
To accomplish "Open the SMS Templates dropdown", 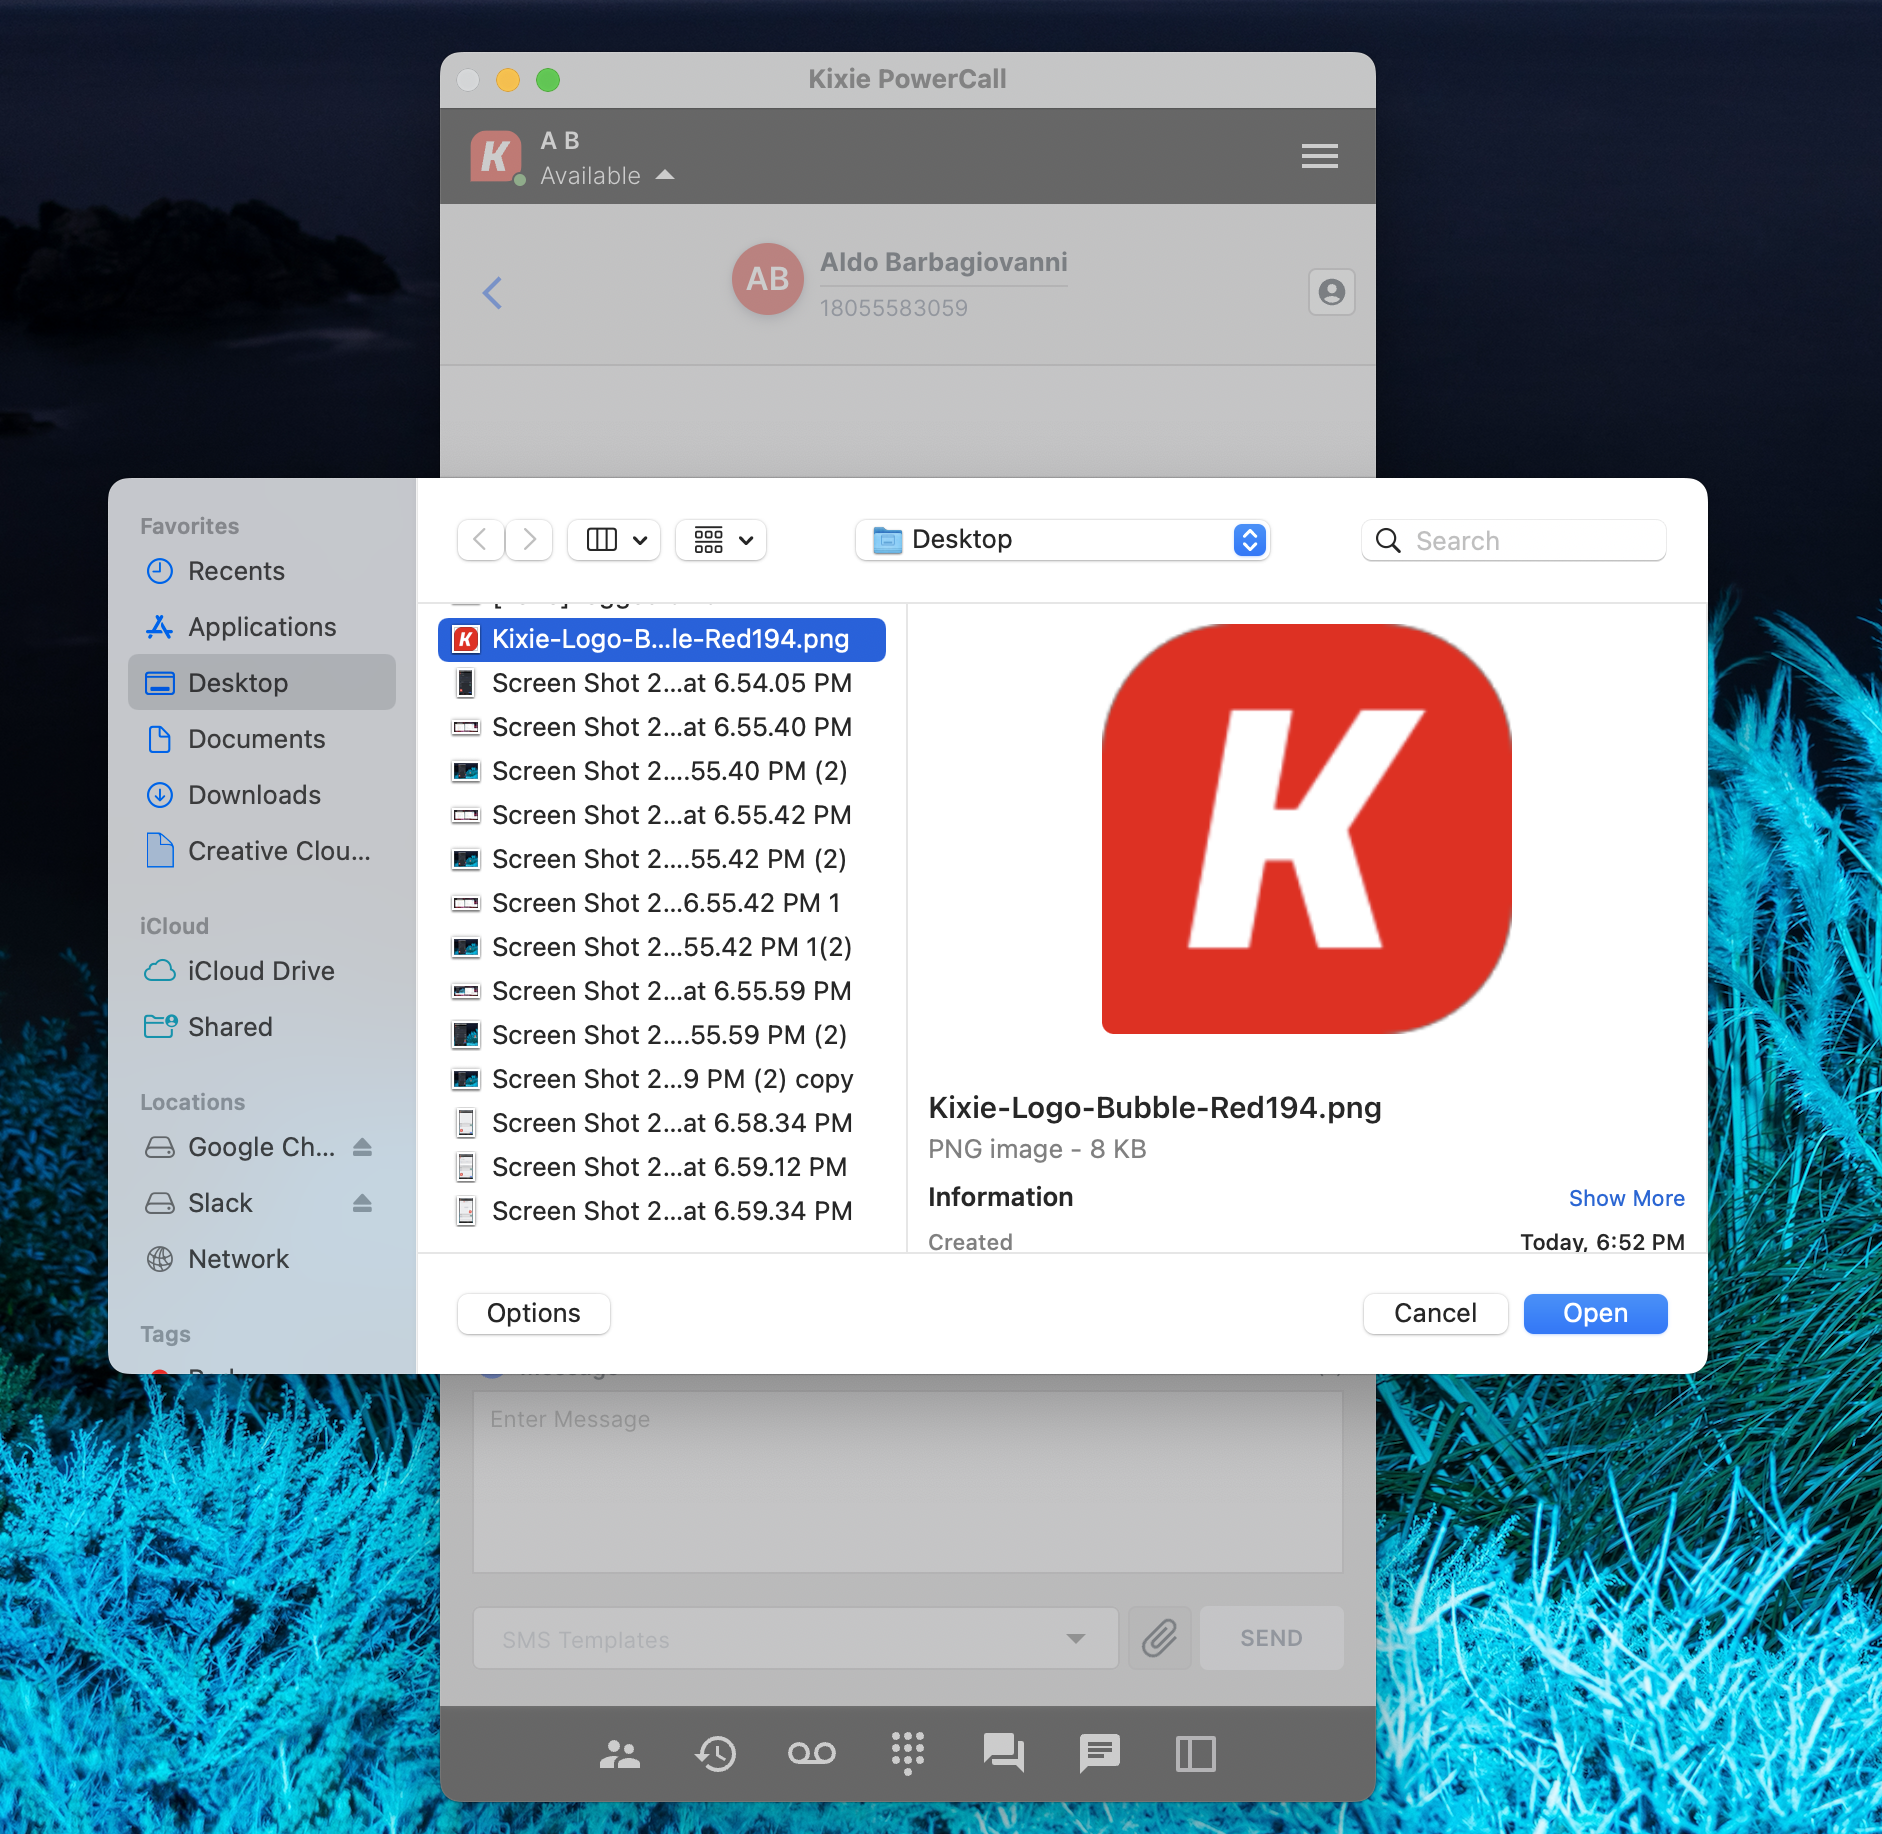I will coord(795,1638).
